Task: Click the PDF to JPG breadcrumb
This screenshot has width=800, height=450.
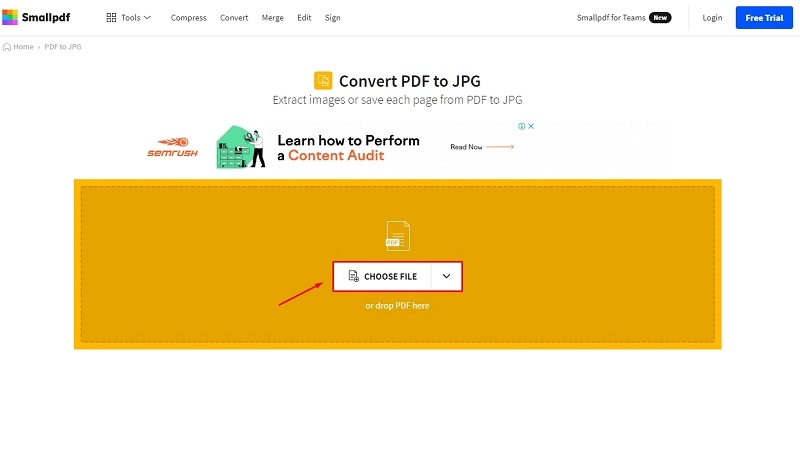Action: (63, 47)
